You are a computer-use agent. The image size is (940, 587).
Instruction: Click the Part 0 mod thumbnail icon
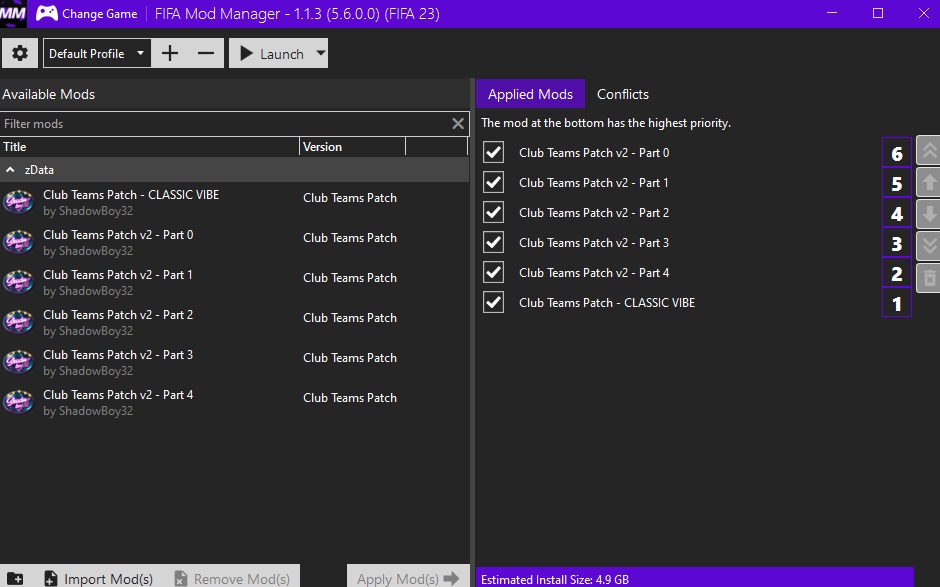coord(19,242)
